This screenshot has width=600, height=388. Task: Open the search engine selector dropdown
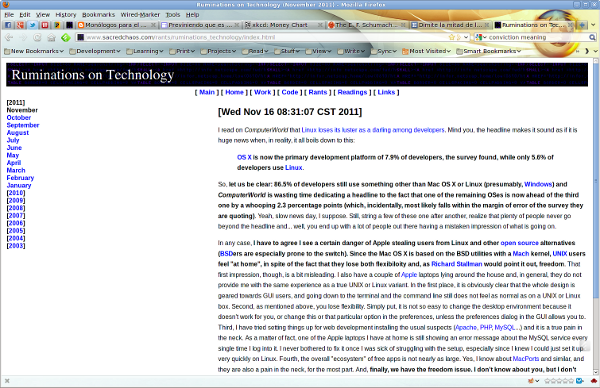click(x=481, y=37)
